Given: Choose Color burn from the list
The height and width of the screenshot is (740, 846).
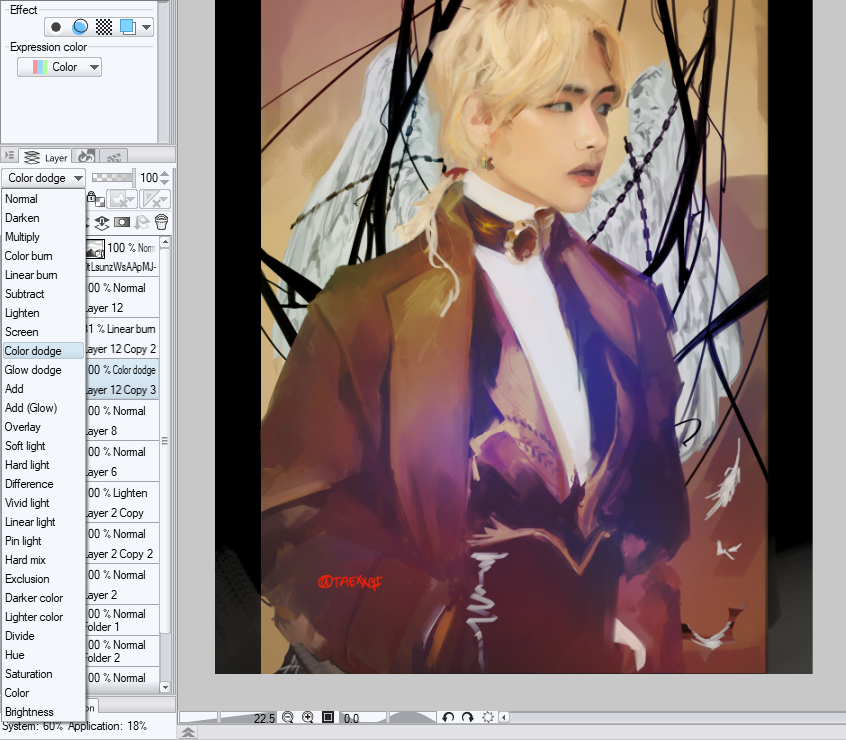Looking at the screenshot, I should pos(44,256).
